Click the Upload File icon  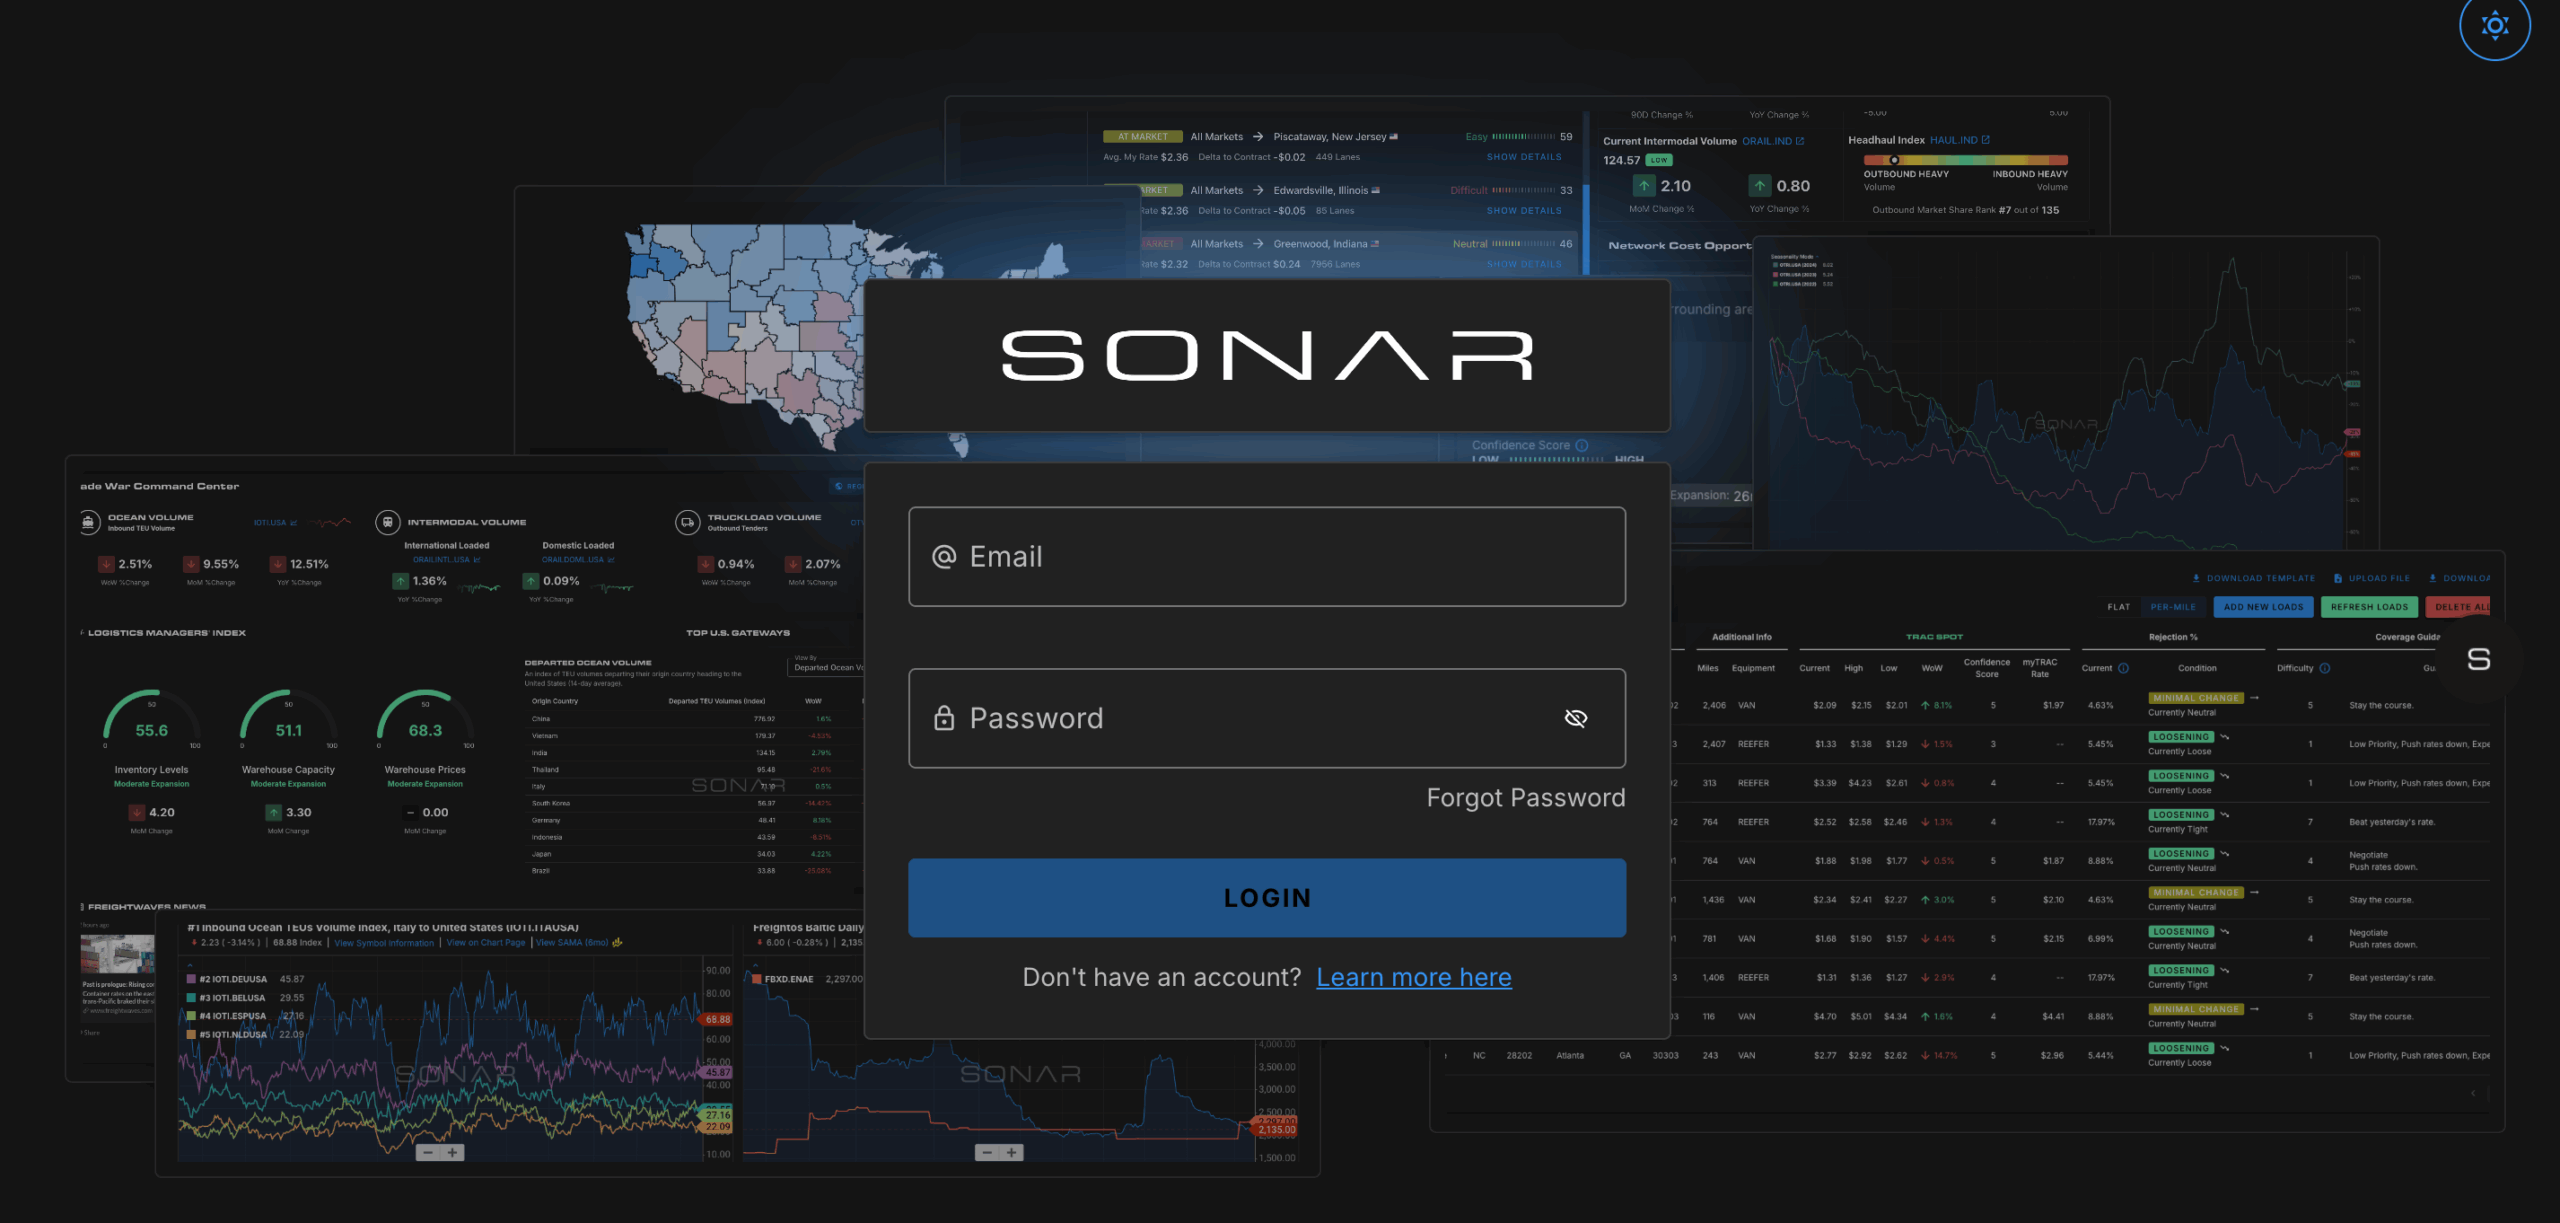point(2338,578)
